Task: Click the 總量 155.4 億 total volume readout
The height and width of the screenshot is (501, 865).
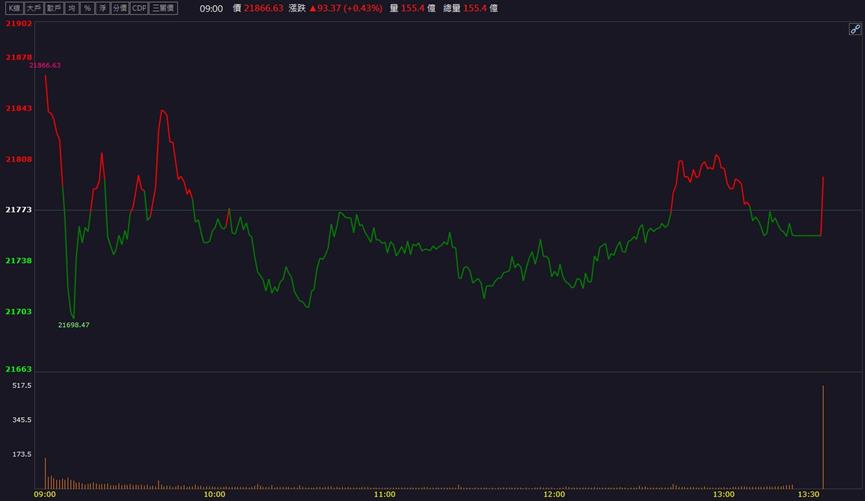Action: (471, 8)
